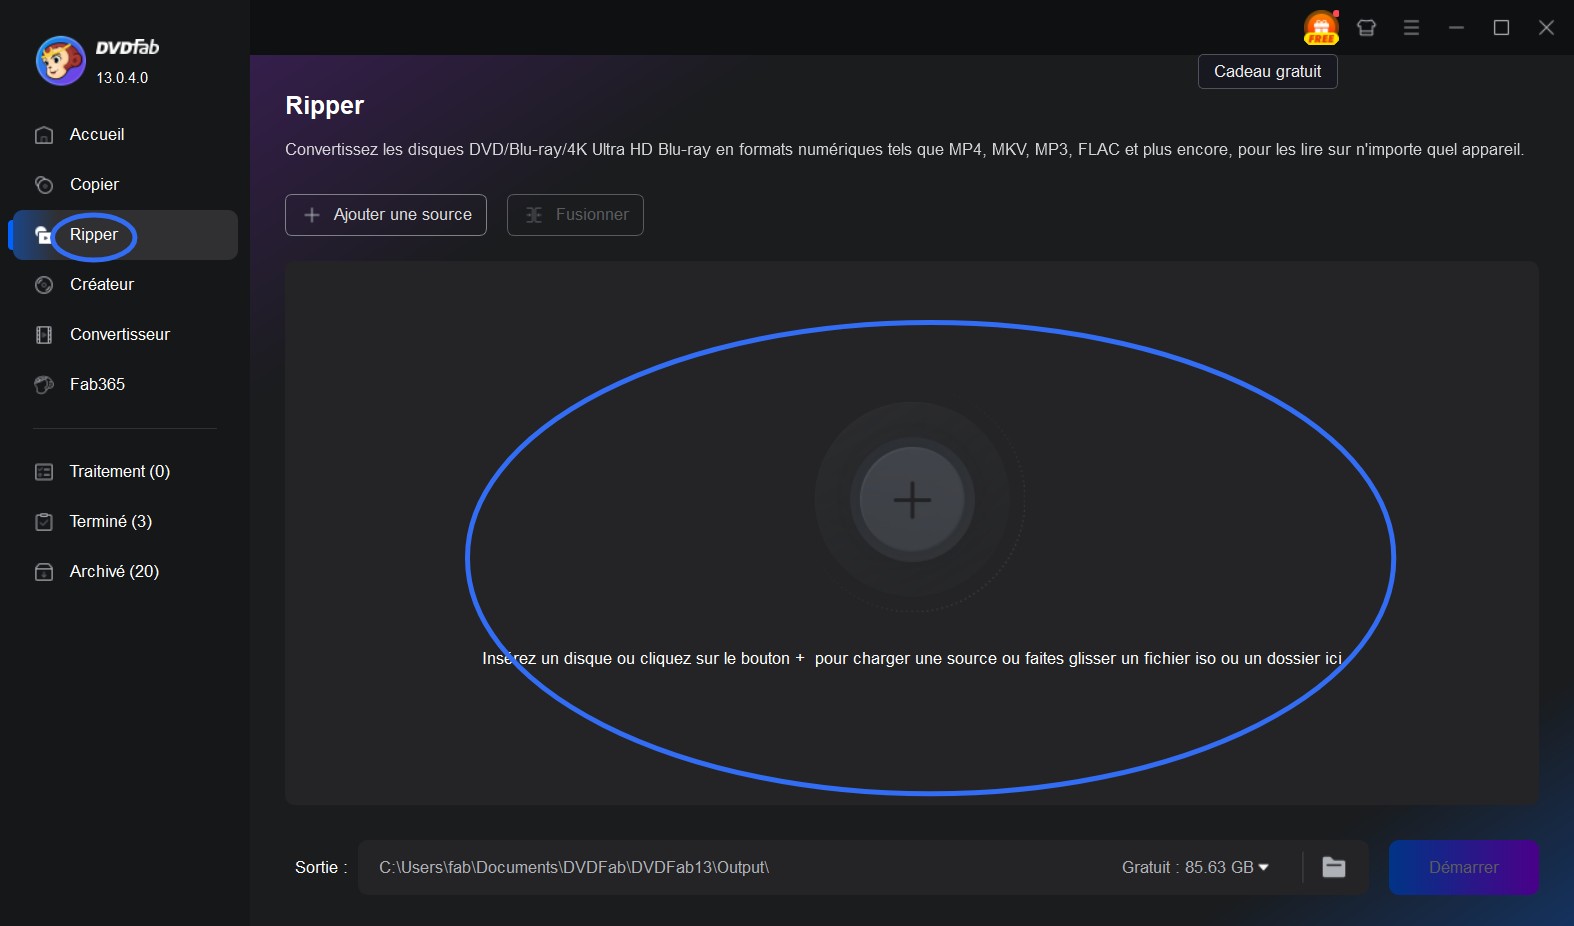Click the version number 13.0.4.0

(x=122, y=78)
